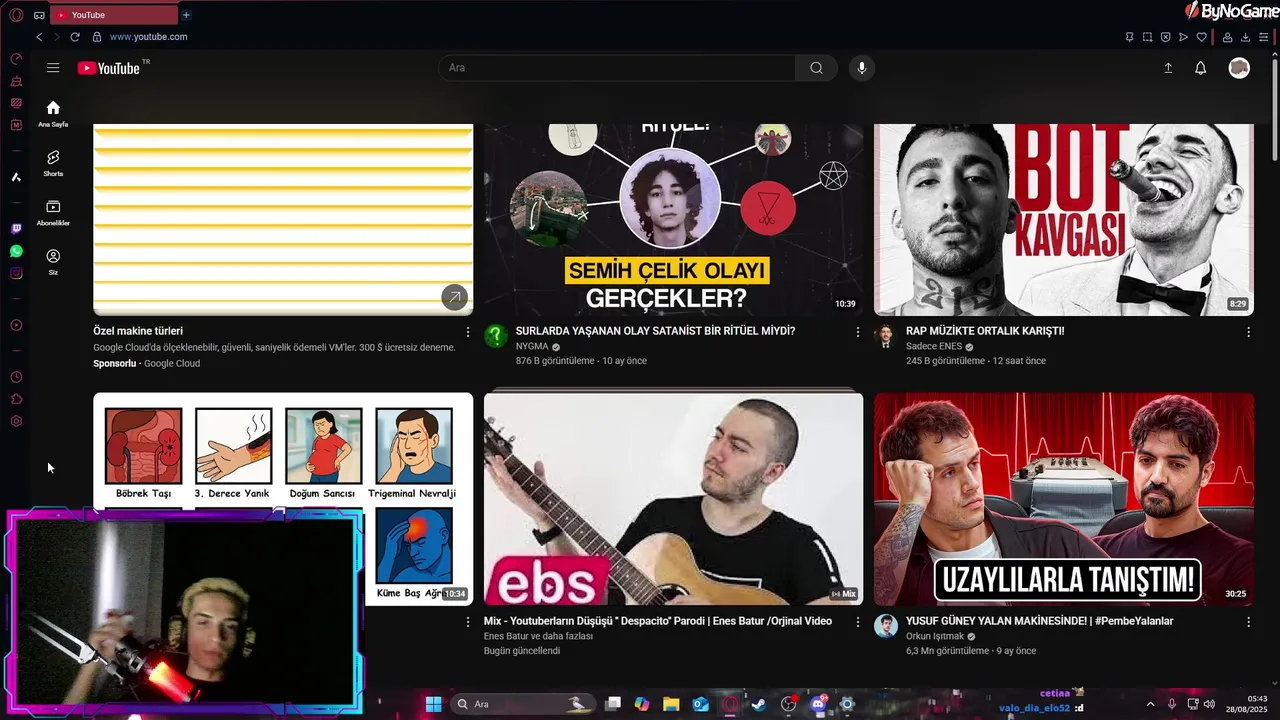Start voice search with microphone icon
The width and height of the screenshot is (1280, 720).
862,68
